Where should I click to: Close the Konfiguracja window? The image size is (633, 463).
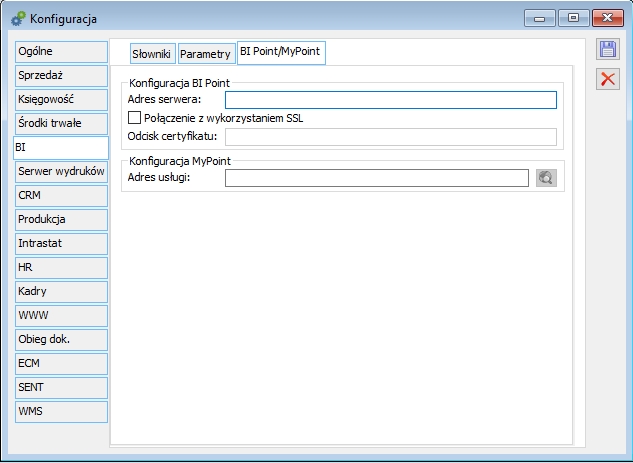click(x=608, y=18)
